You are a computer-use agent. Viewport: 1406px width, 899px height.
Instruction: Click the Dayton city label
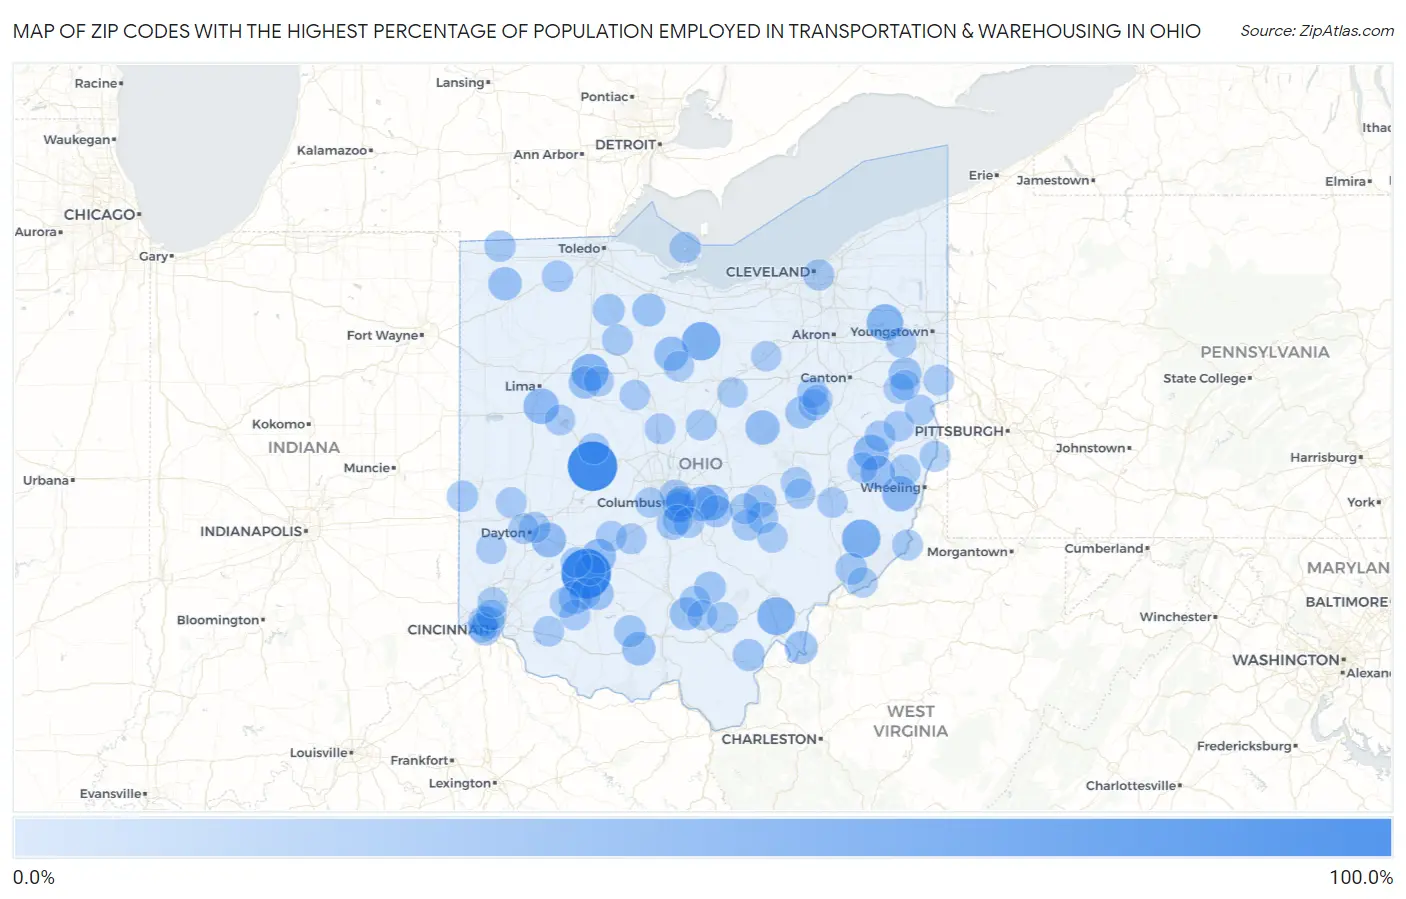pyautogui.click(x=504, y=533)
